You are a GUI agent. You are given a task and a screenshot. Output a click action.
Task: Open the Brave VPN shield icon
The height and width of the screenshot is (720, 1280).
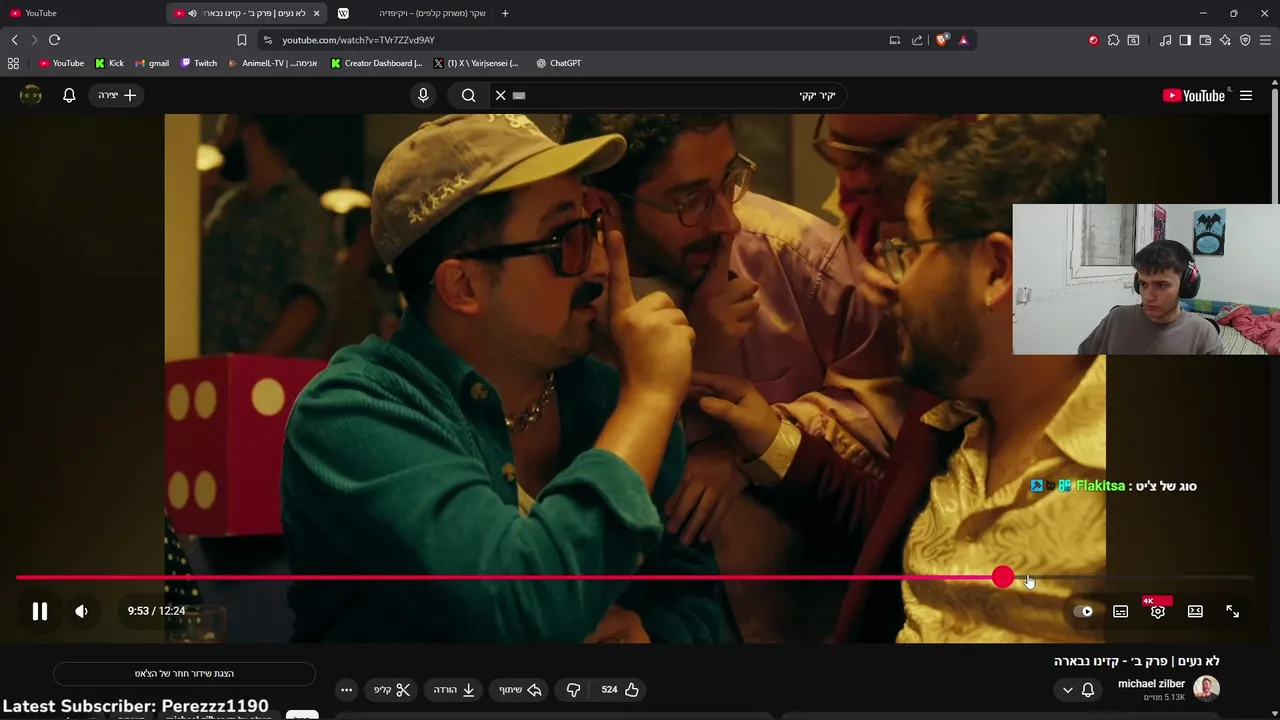[x=1245, y=40]
